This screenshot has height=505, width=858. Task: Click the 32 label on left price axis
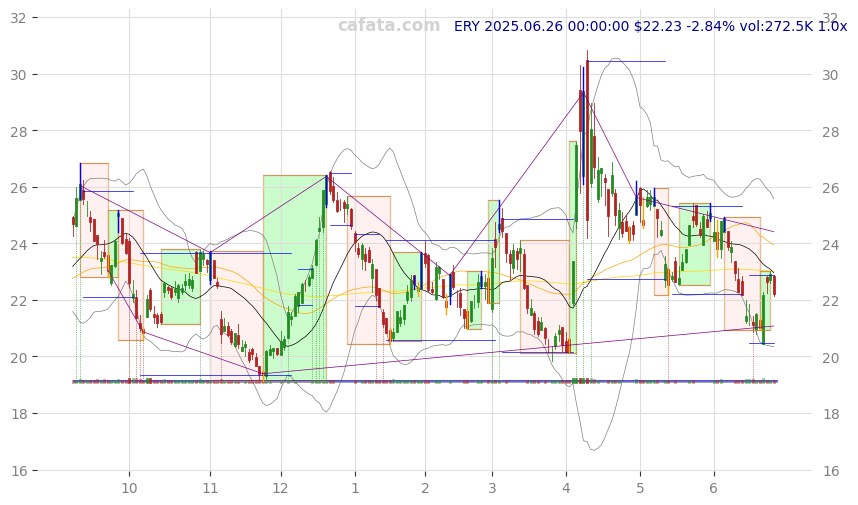(18, 18)
